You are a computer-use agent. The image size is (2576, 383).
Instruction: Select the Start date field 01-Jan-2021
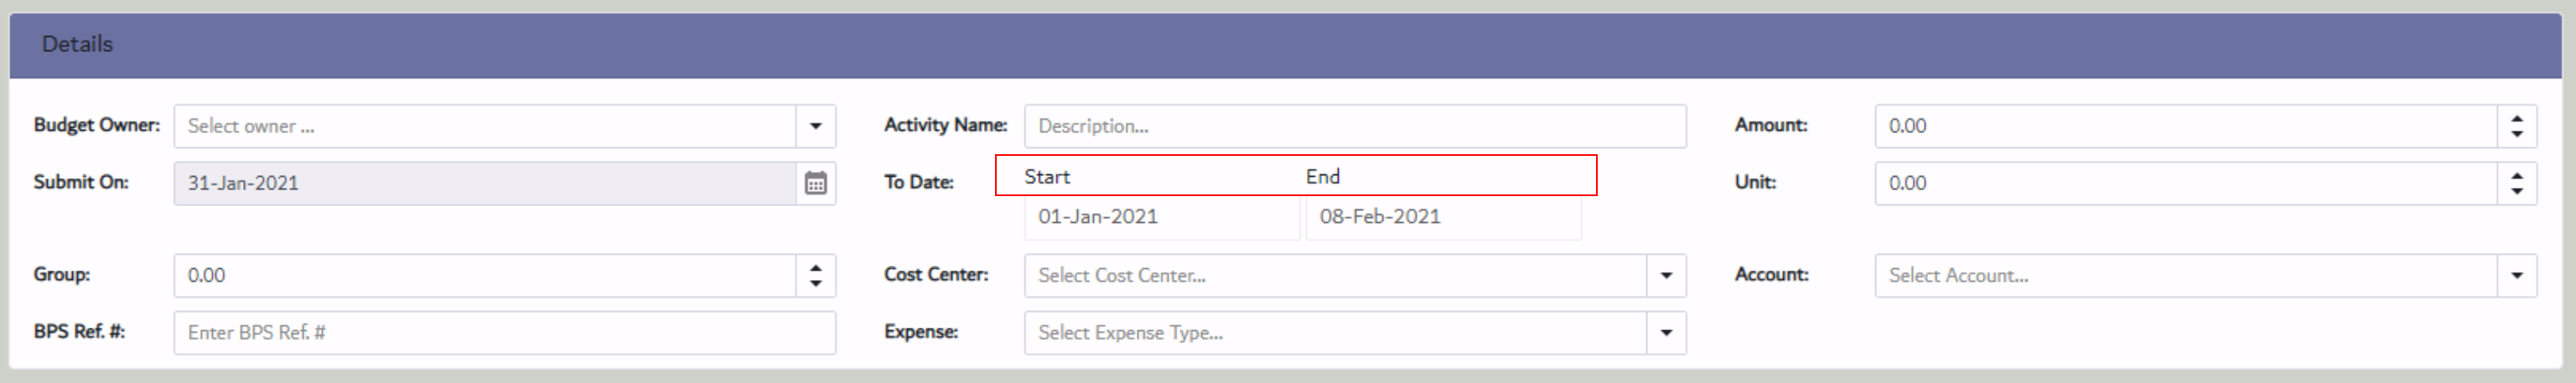pyautogui.click(x=1160, y=217)
